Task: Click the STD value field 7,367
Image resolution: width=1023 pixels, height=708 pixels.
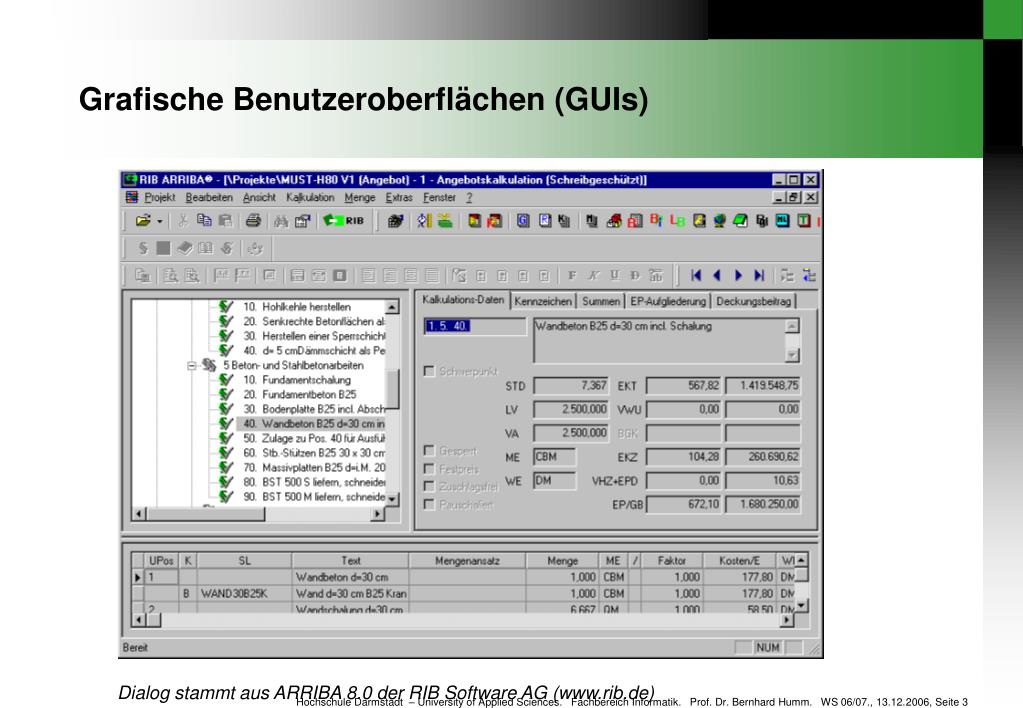Action: (x=571, y=386)
